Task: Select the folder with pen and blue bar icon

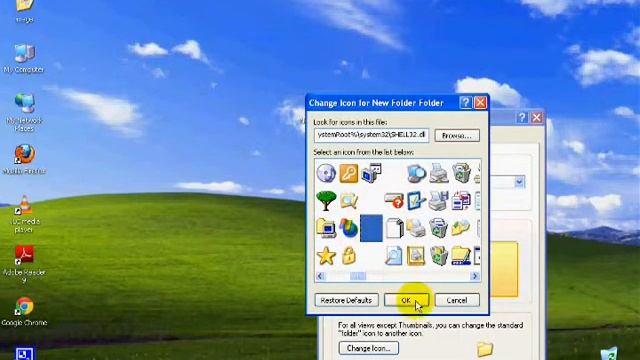Action: point(461,256)
